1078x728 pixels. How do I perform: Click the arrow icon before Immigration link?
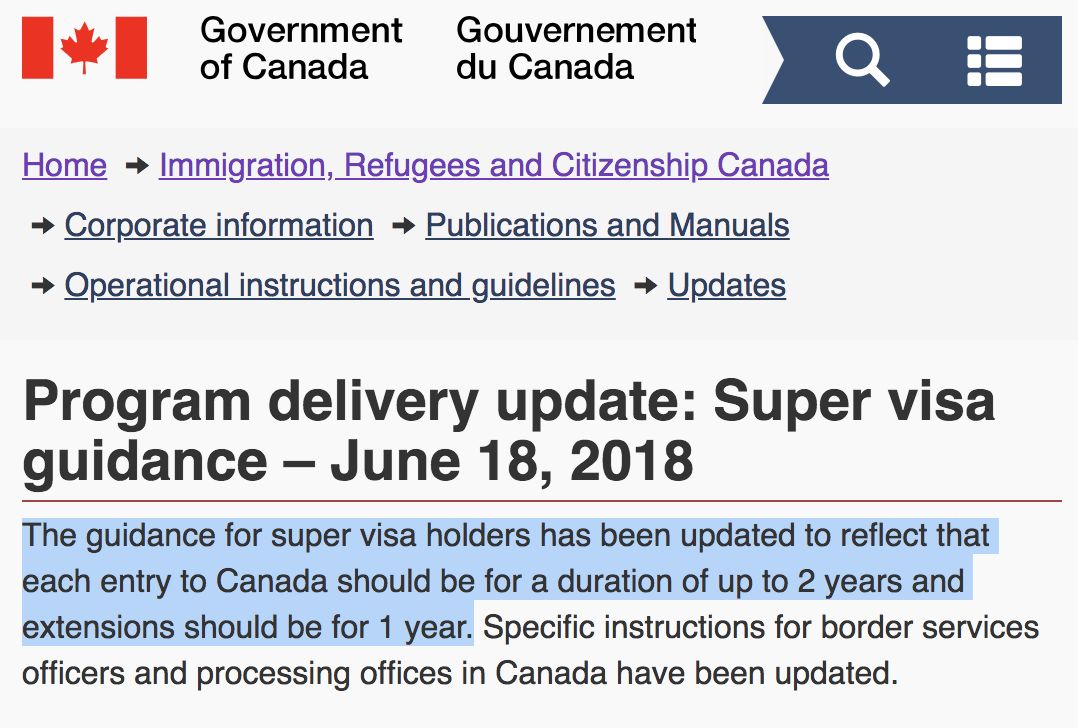[137, 166]
